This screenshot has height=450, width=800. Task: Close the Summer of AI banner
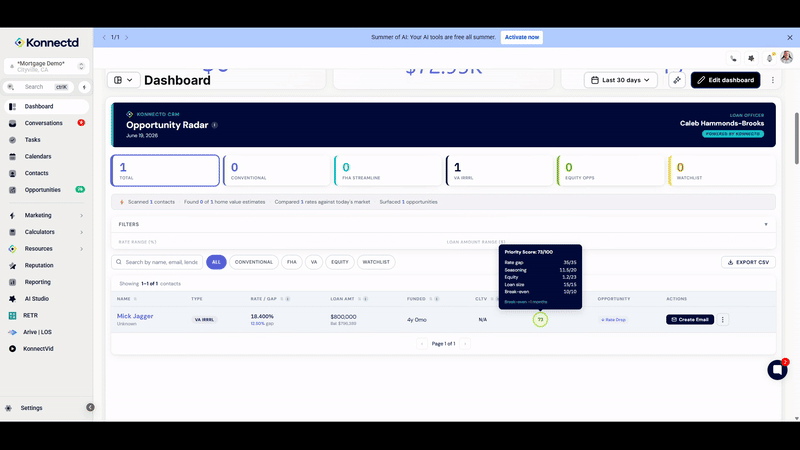click(789, 37)
